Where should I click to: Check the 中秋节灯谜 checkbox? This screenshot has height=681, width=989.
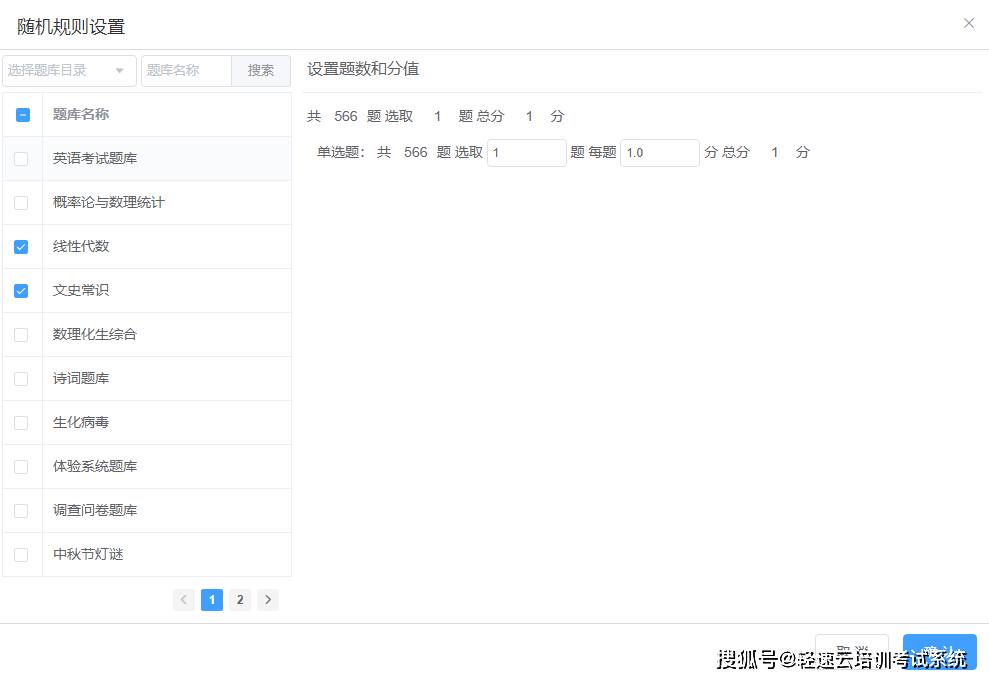[x=22, y=555]
